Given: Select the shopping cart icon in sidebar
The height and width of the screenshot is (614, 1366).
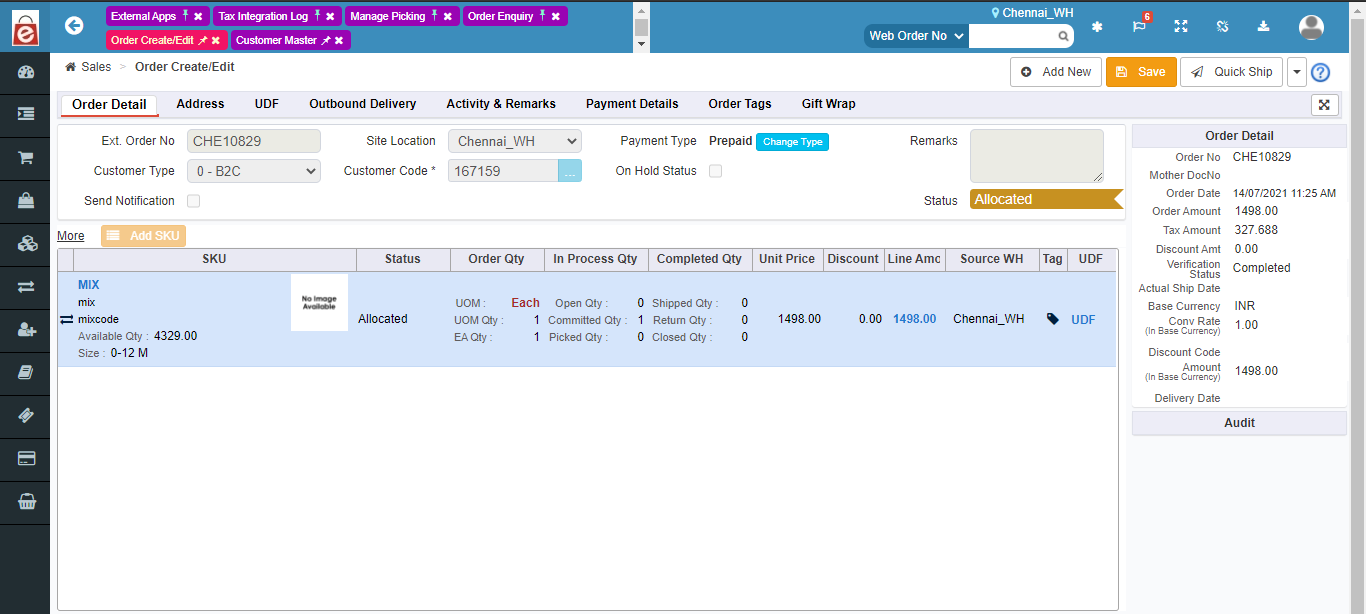Looking at the screenshot, I should 24,157.
